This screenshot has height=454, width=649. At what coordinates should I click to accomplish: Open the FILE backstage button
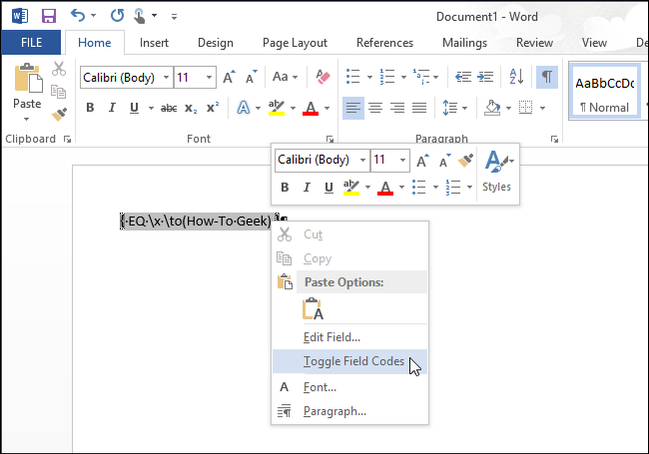pyautogui.click(x=30, y=43)
